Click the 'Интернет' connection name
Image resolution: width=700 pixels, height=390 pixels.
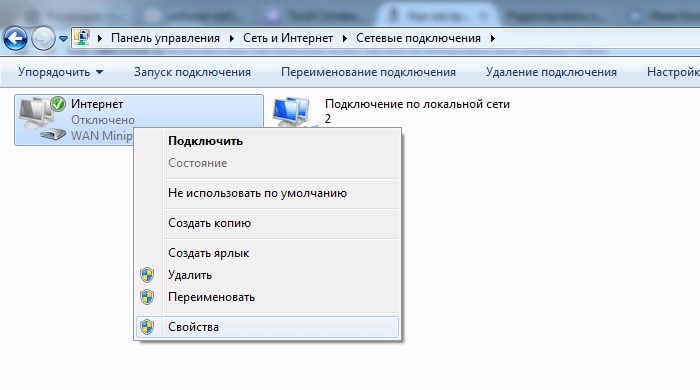(97, 104)
